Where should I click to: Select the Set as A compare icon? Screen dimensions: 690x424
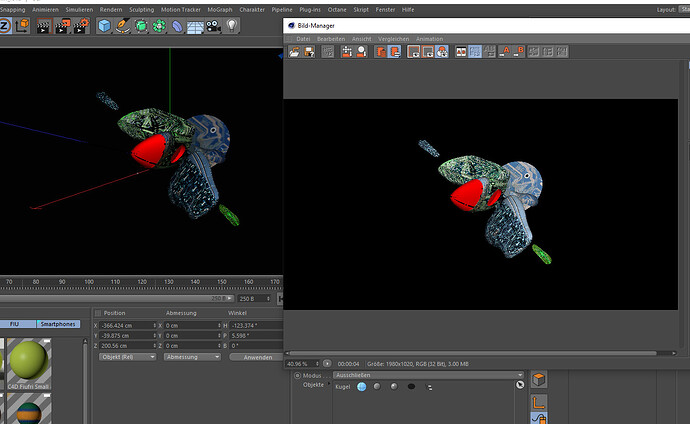tap(505, 51)
